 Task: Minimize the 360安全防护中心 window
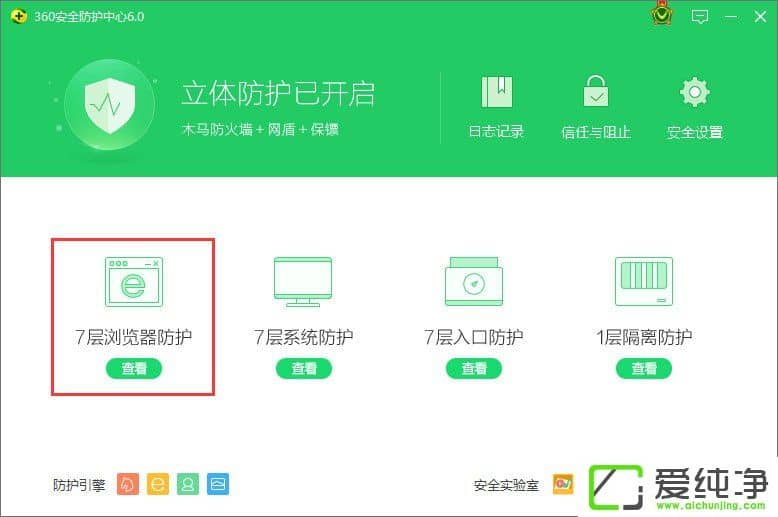(x=732, y=16)
